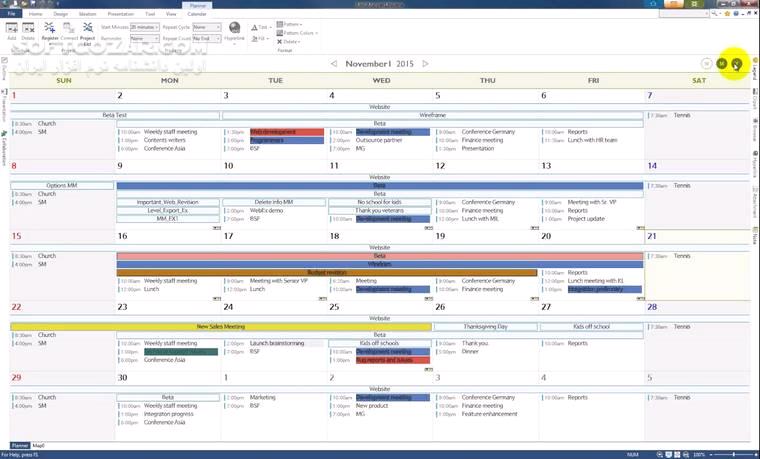
Task: Adjust the zoom slider in status bar
Action: click(x=734, y=455)
